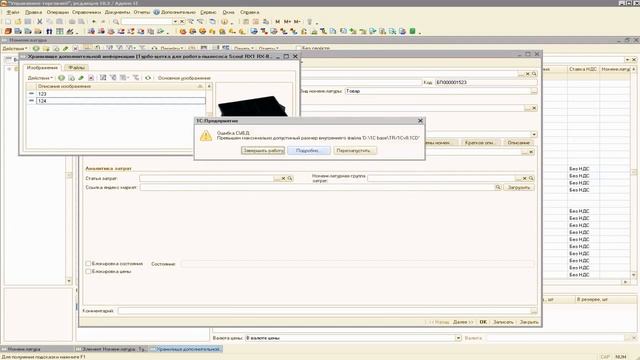Image resolution: width=640 pixels, height=360 pixels.
Task: Click the Перезапустить... button
Action: click(x=355, y=151)
